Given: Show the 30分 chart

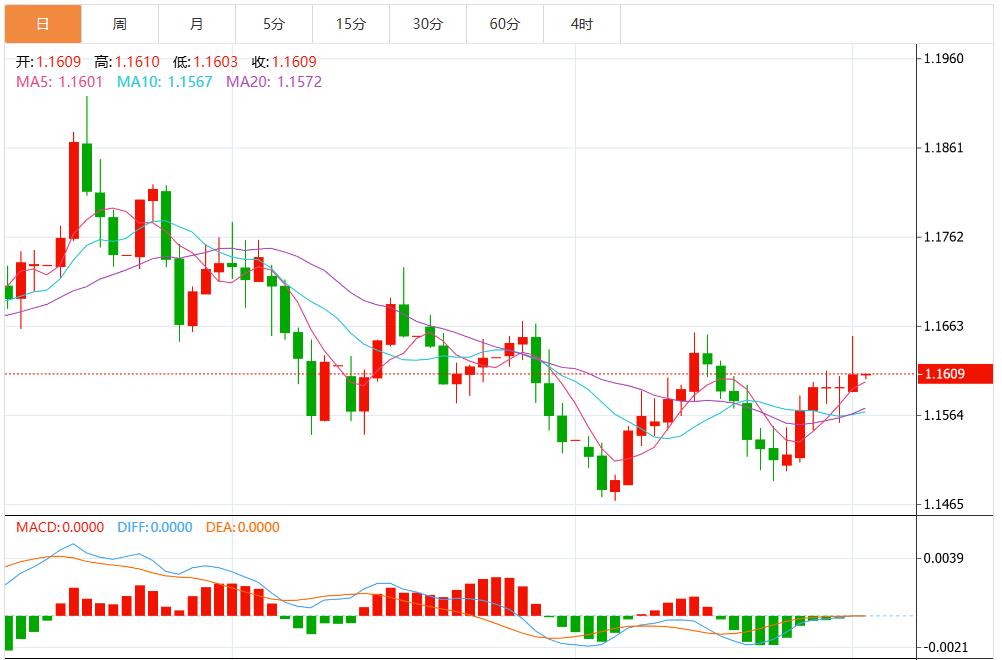Looking at the screenshot, I should [427, 24].
